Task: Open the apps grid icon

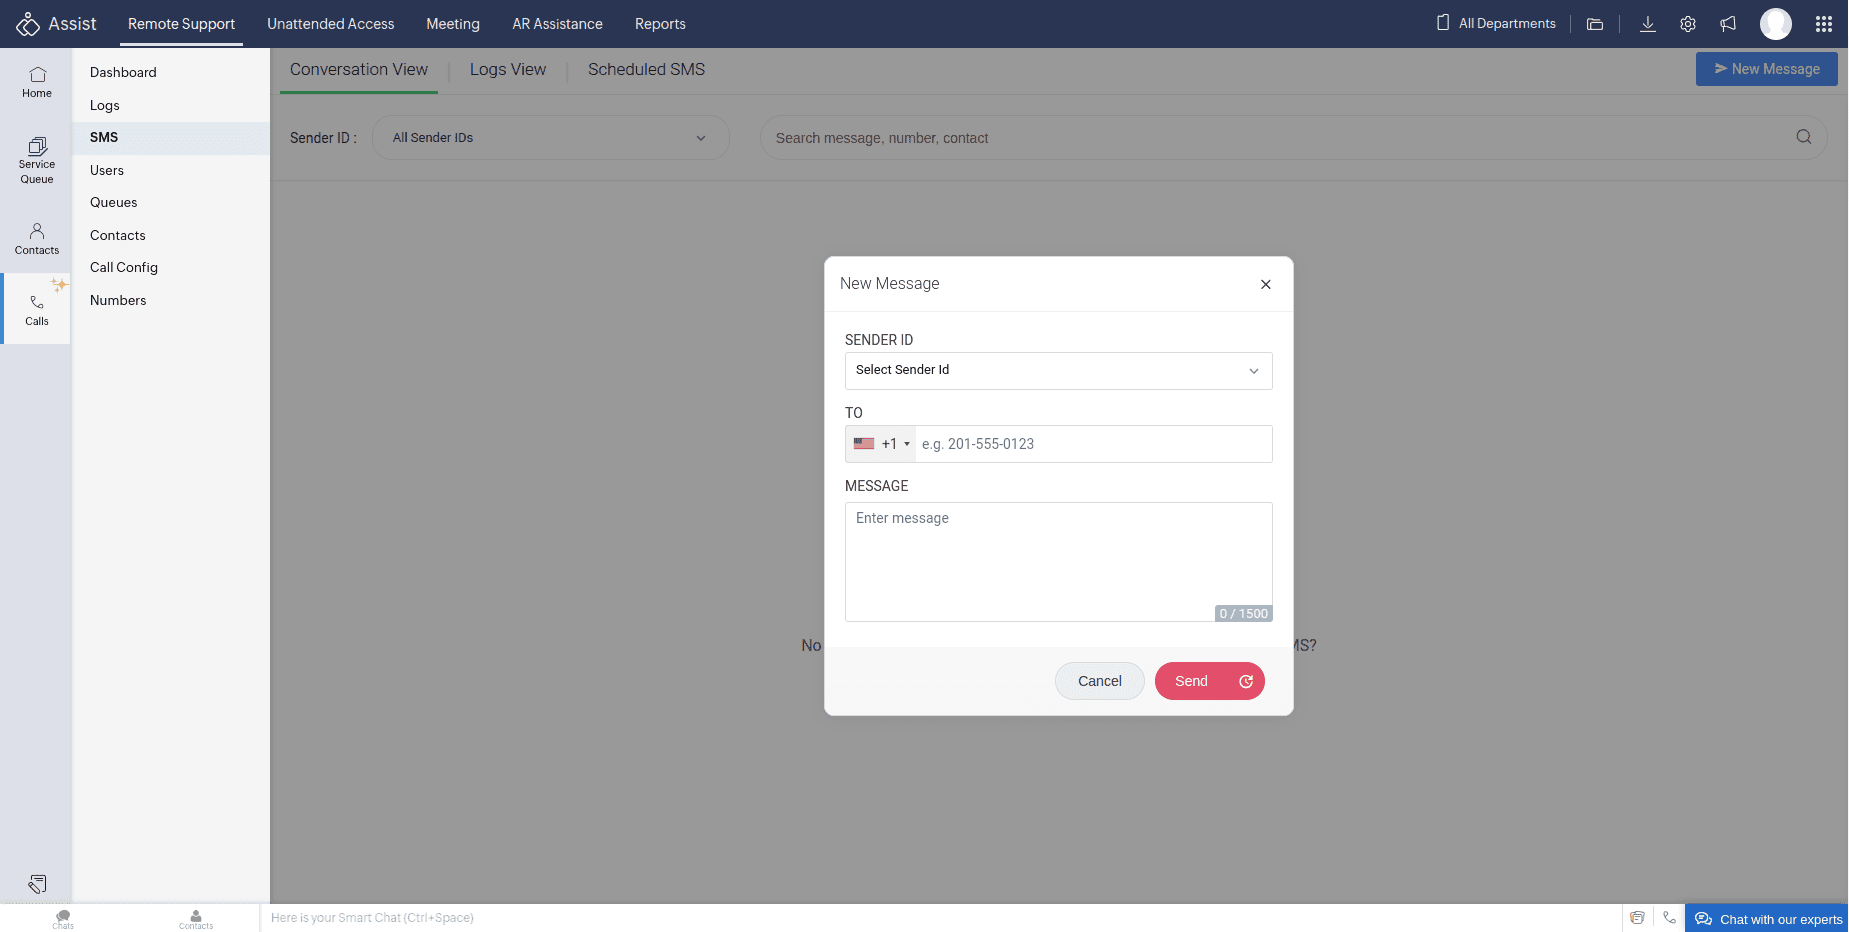Action: point(1824,24)
